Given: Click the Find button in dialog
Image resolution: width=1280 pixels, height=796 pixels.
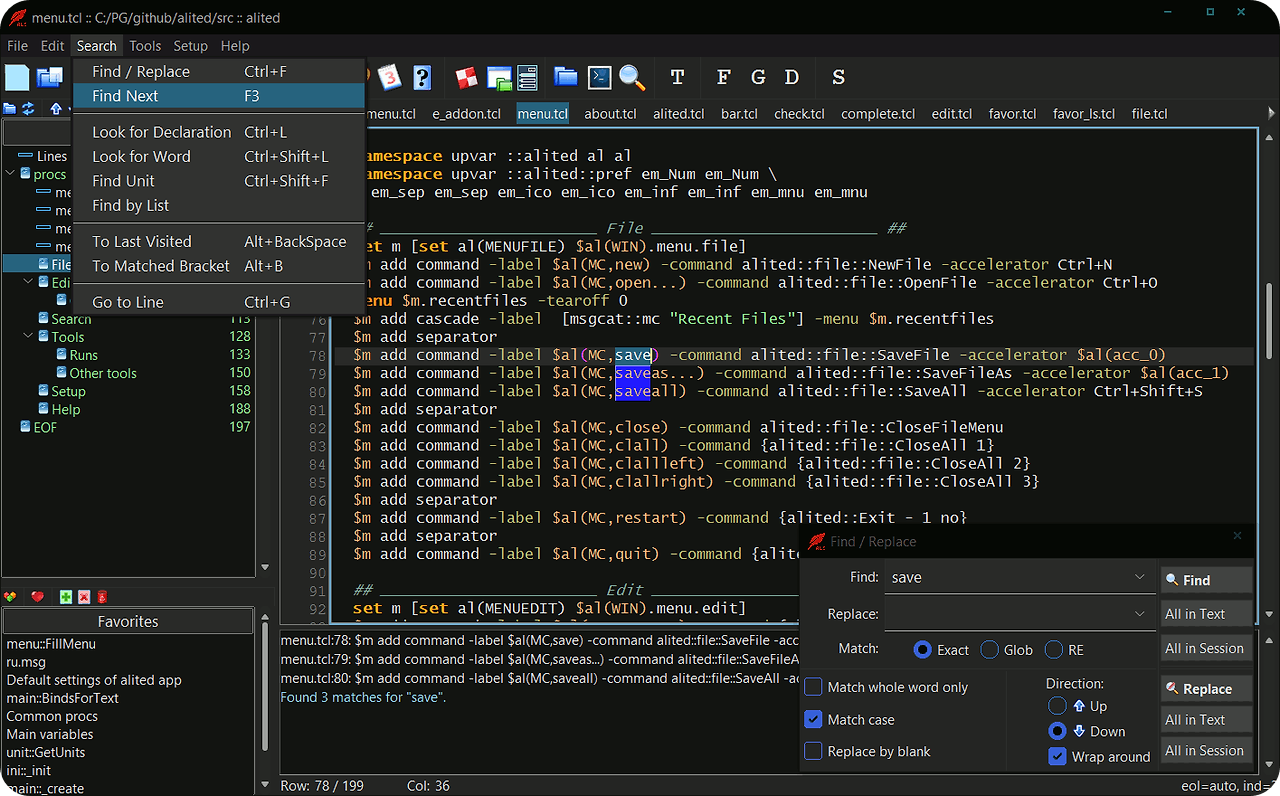Looking at the screenshot, I should (1206, 580).
